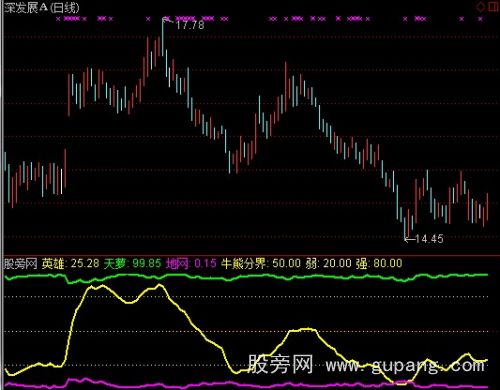500x390 pixels.
Task: Select the 英雄: 25.28 indicator value
Action: pyautogui.click(x=70, y=264)
